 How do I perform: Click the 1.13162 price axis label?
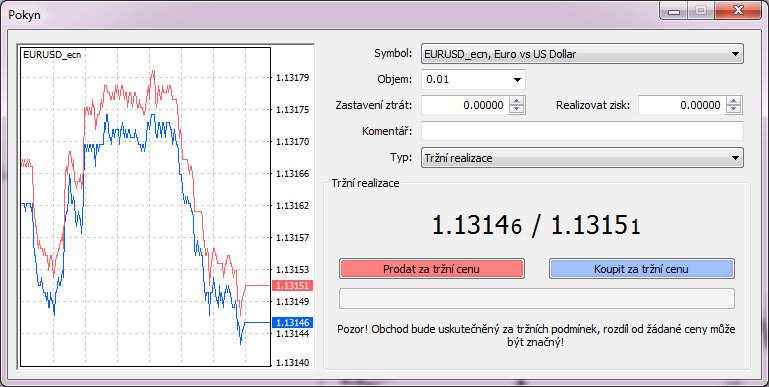(293, 206)
